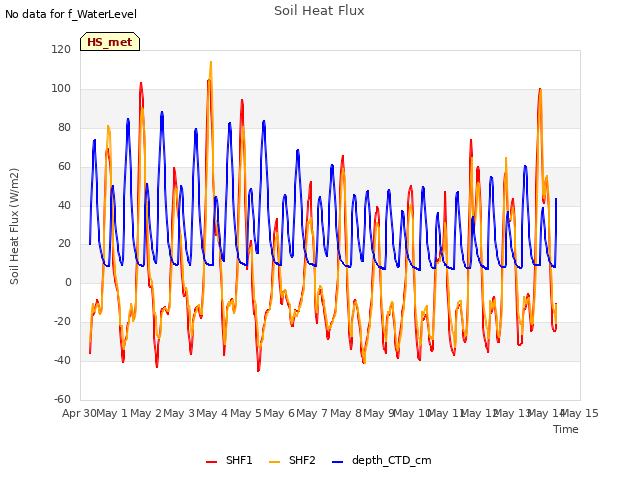Click the blue depth_CTD_cm legend color marker
Image resolution: width=640 pixels, height=480 pixels.
click(338, 462)
